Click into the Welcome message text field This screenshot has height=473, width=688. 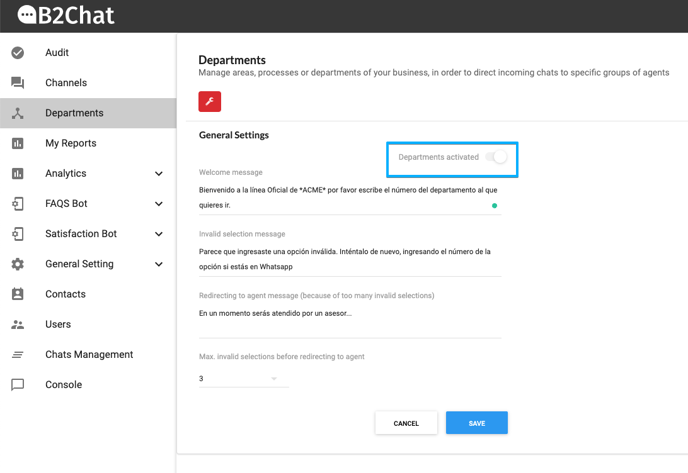pos(350,197)
